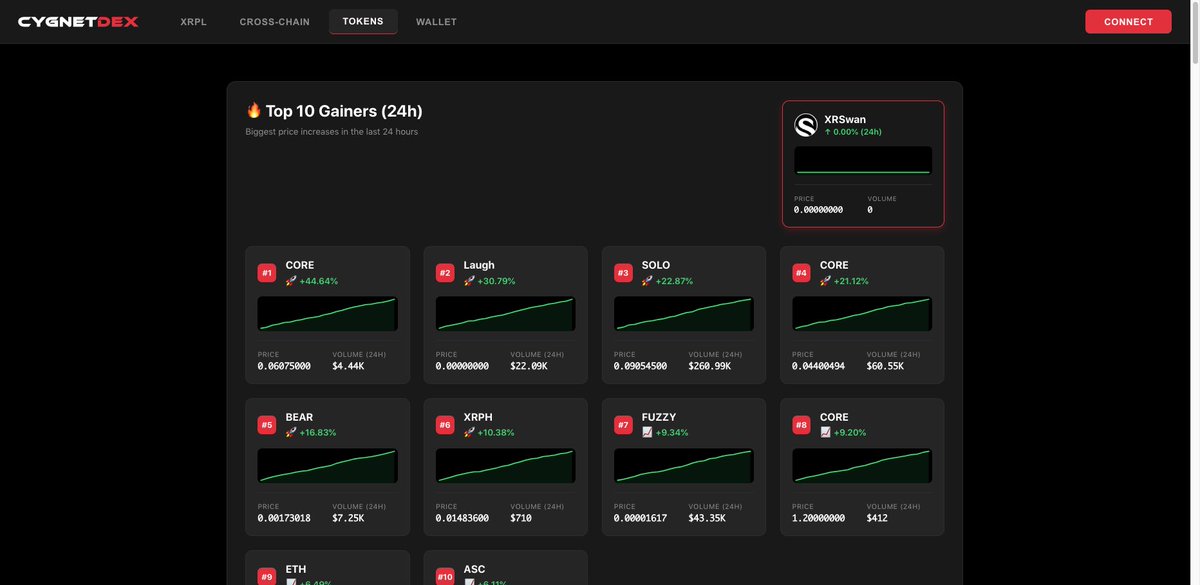Click the Connect button
Image resolution: width=1200 pixels, height=585 pixels.
[x=1128, y=21]
